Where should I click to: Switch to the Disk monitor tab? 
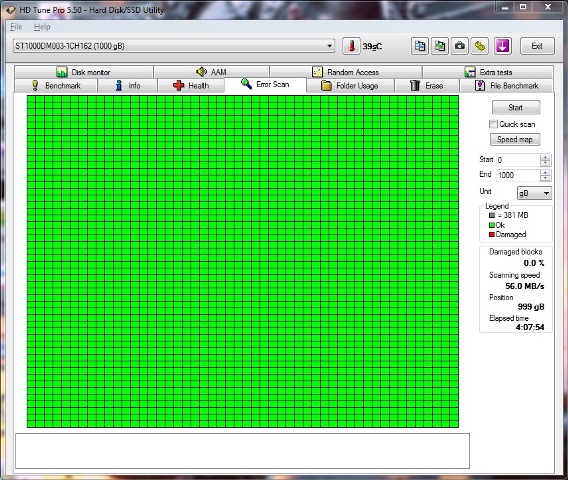(84, 72)
